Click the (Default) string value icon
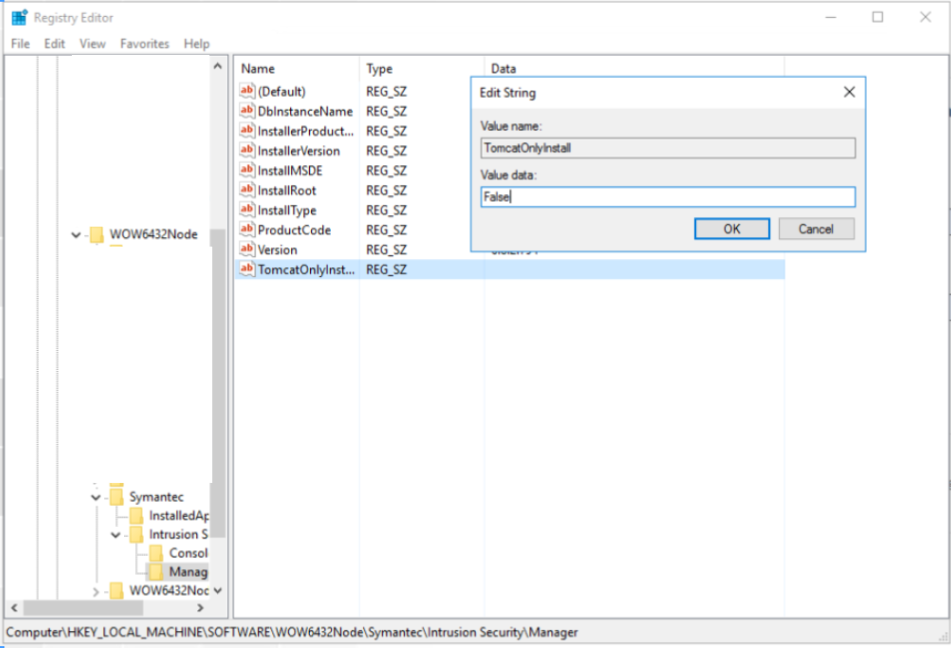This screenshot has width=951, height=648. [247, 91]
